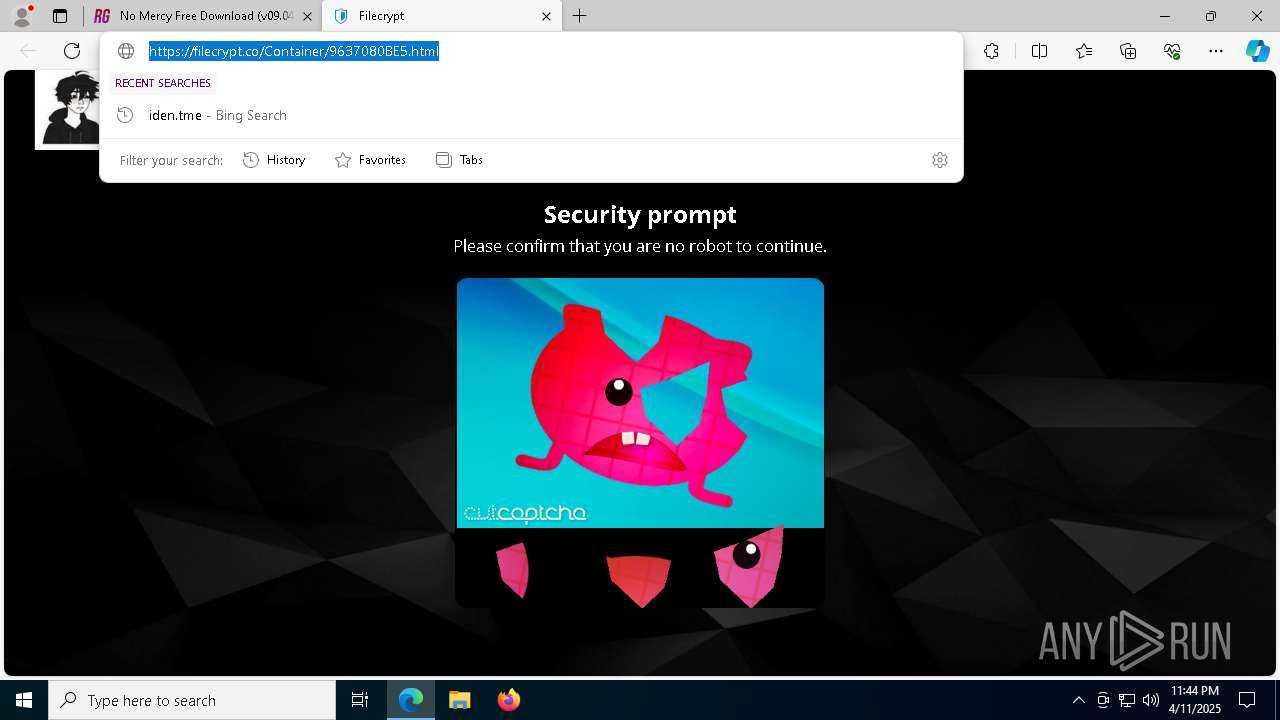This screenshot has height=720, width=1280.
Task: Open Favorites star icon in toolbar
Action: pos(1084,51)
